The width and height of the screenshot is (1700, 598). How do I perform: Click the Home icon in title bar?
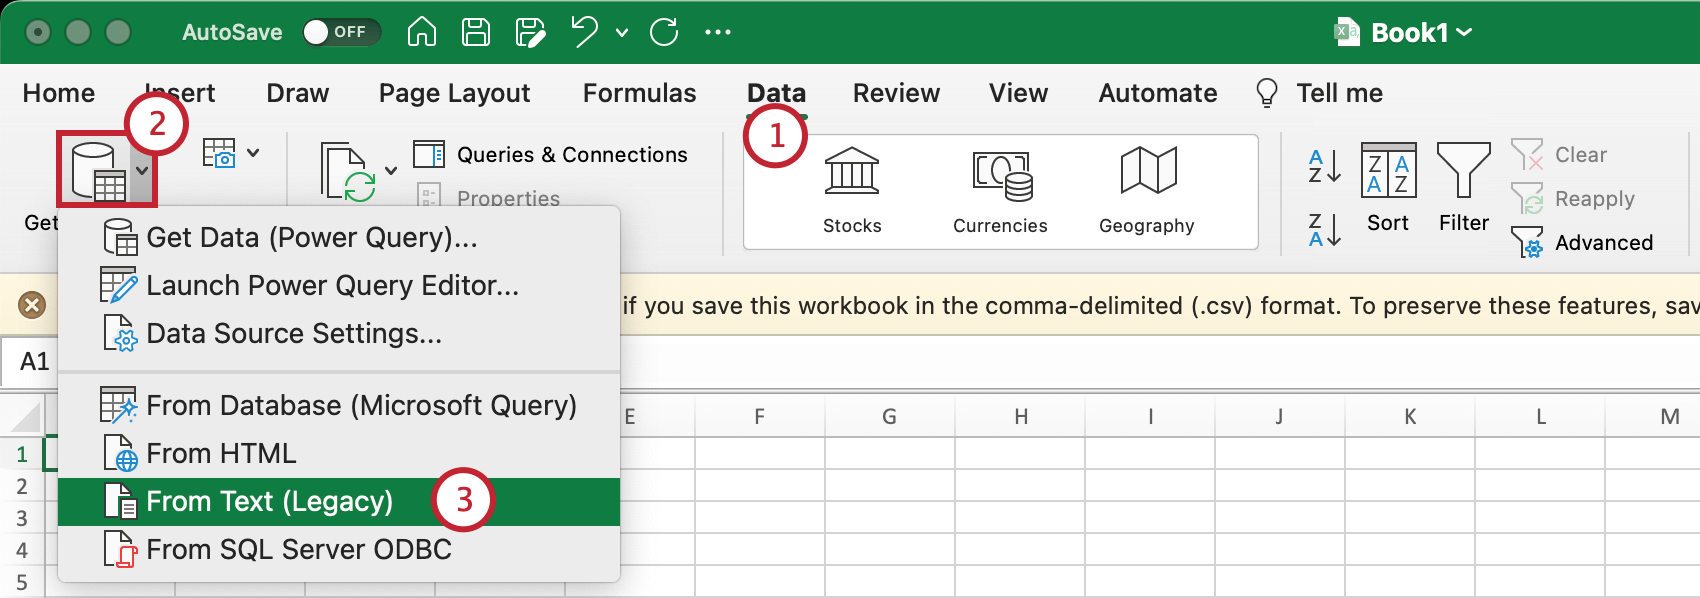pos(422,32)
